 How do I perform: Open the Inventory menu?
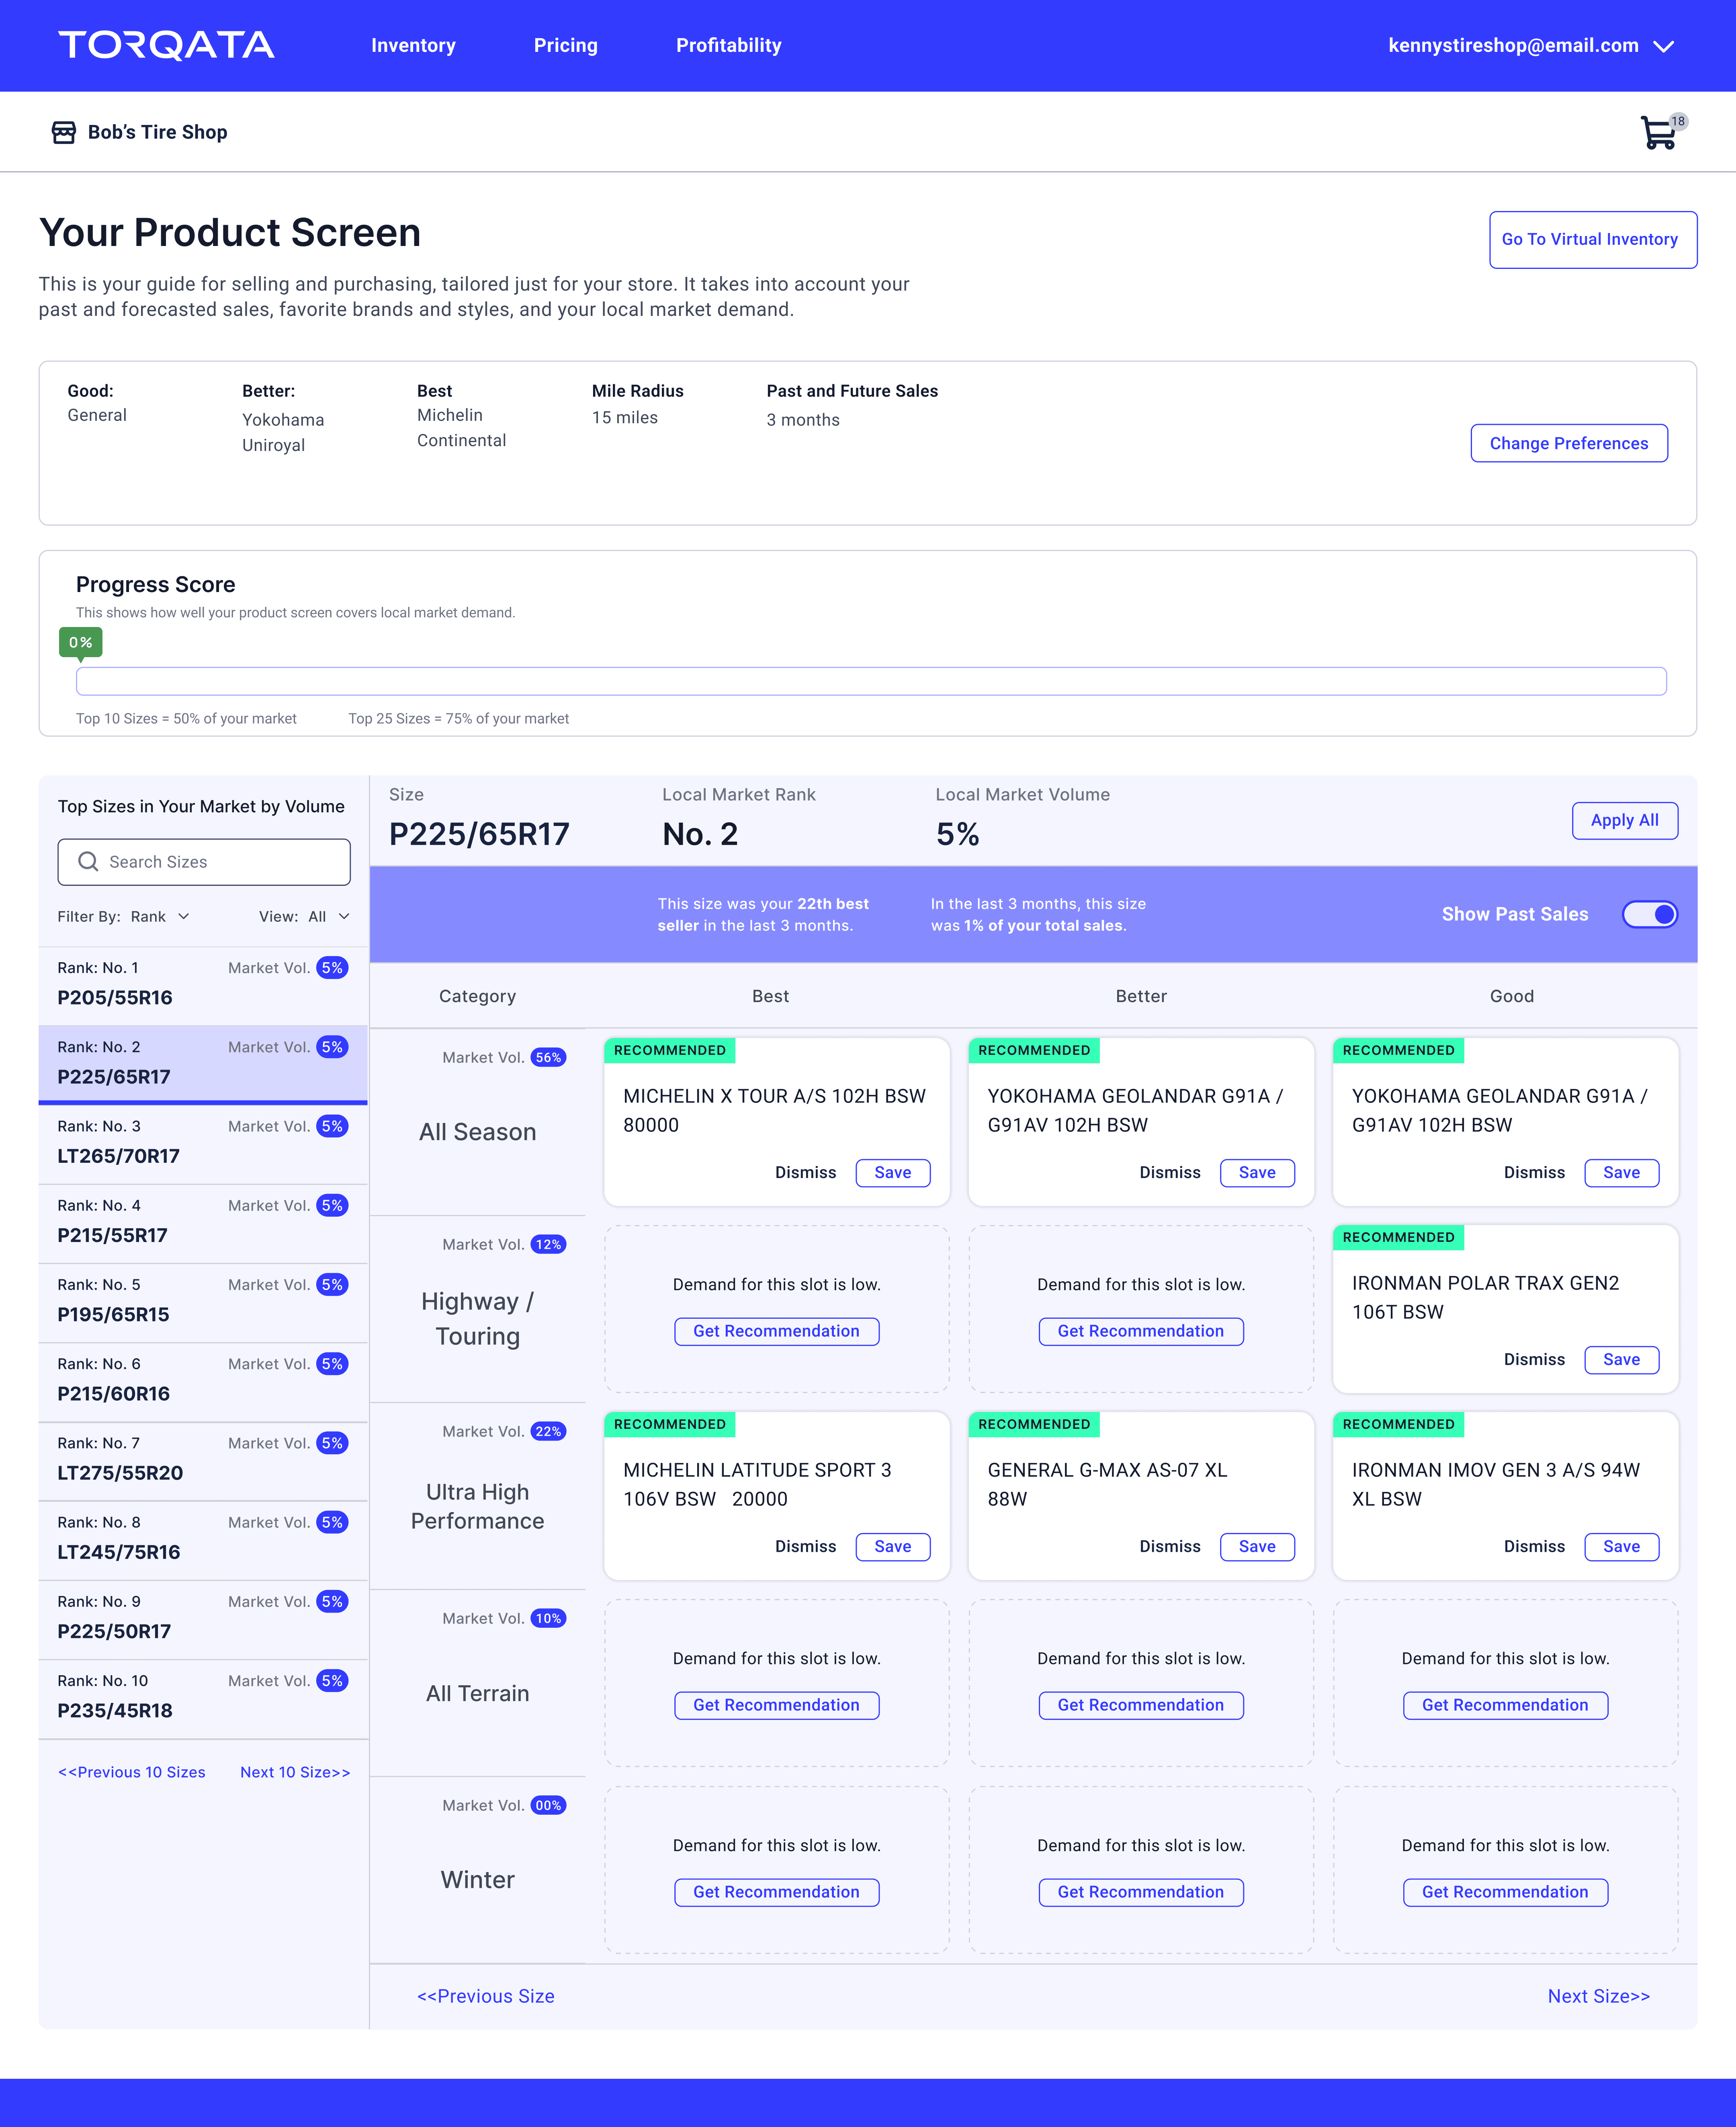coord(413,45)
